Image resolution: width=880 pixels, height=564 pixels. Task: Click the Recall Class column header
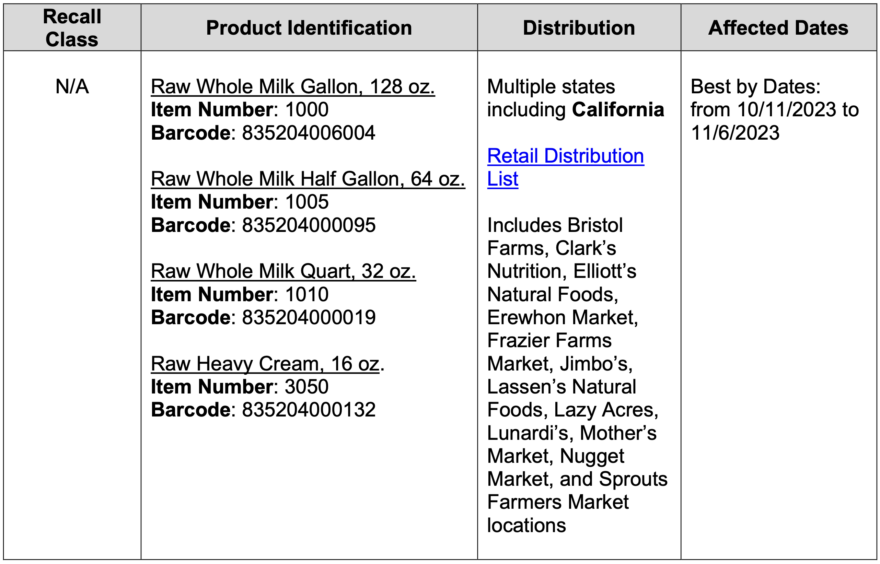click(x=72, y=27)
